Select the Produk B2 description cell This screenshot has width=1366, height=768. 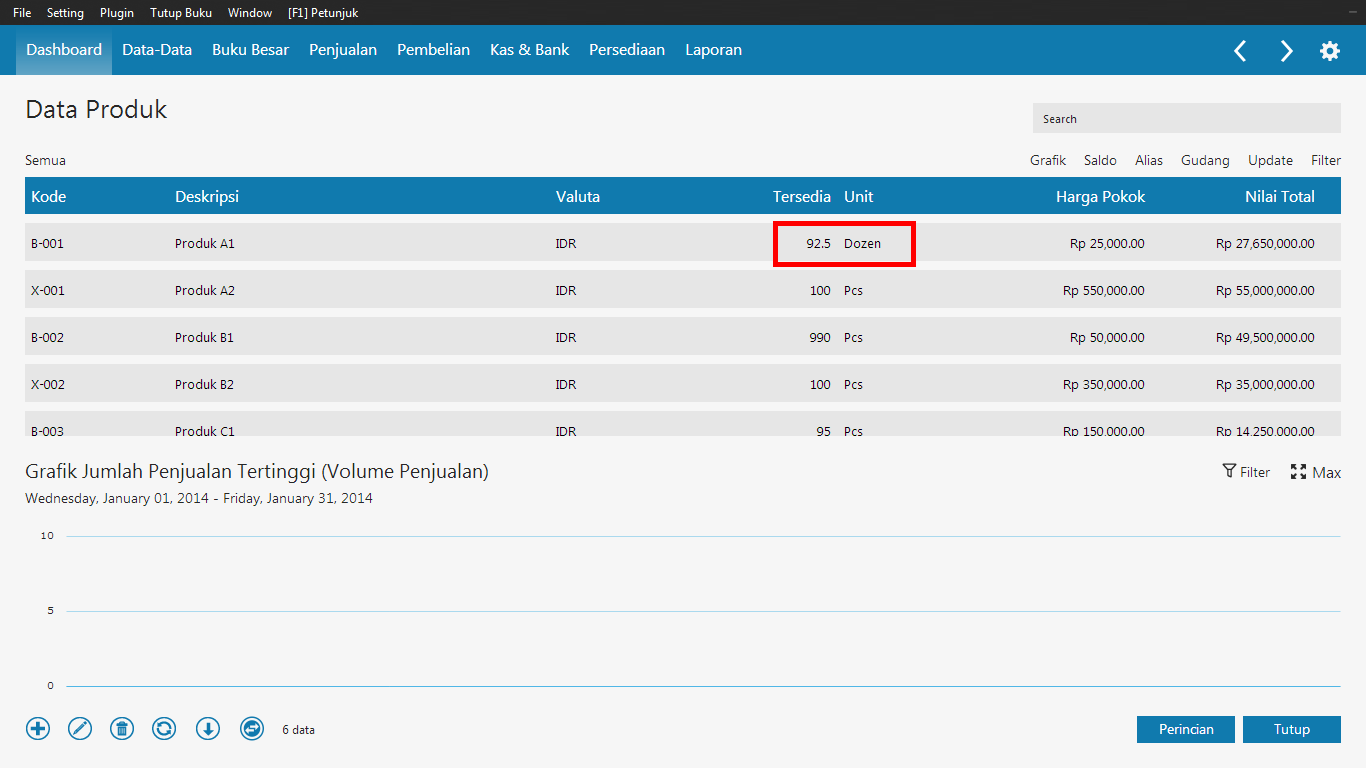(x=204, y=384)
